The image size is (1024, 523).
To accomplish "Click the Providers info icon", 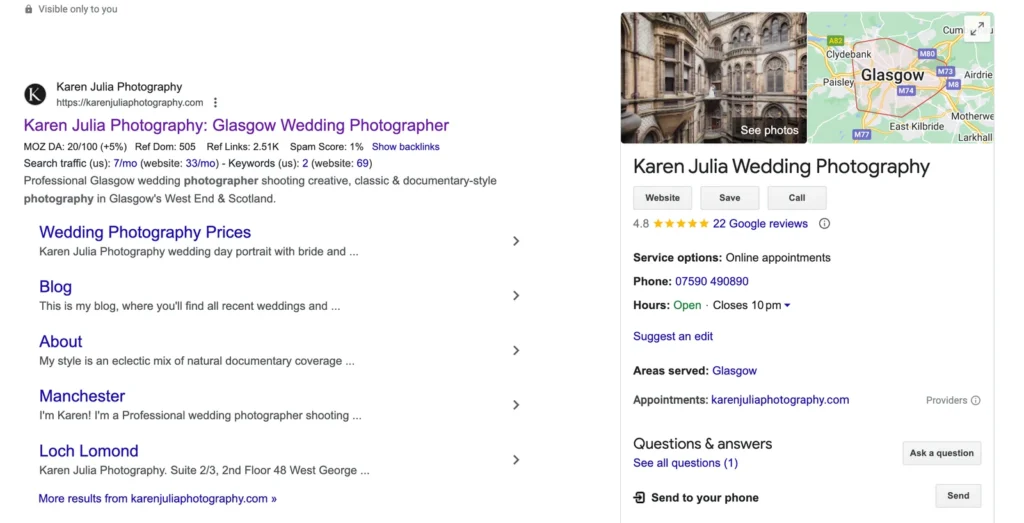I will coord(975,401).
